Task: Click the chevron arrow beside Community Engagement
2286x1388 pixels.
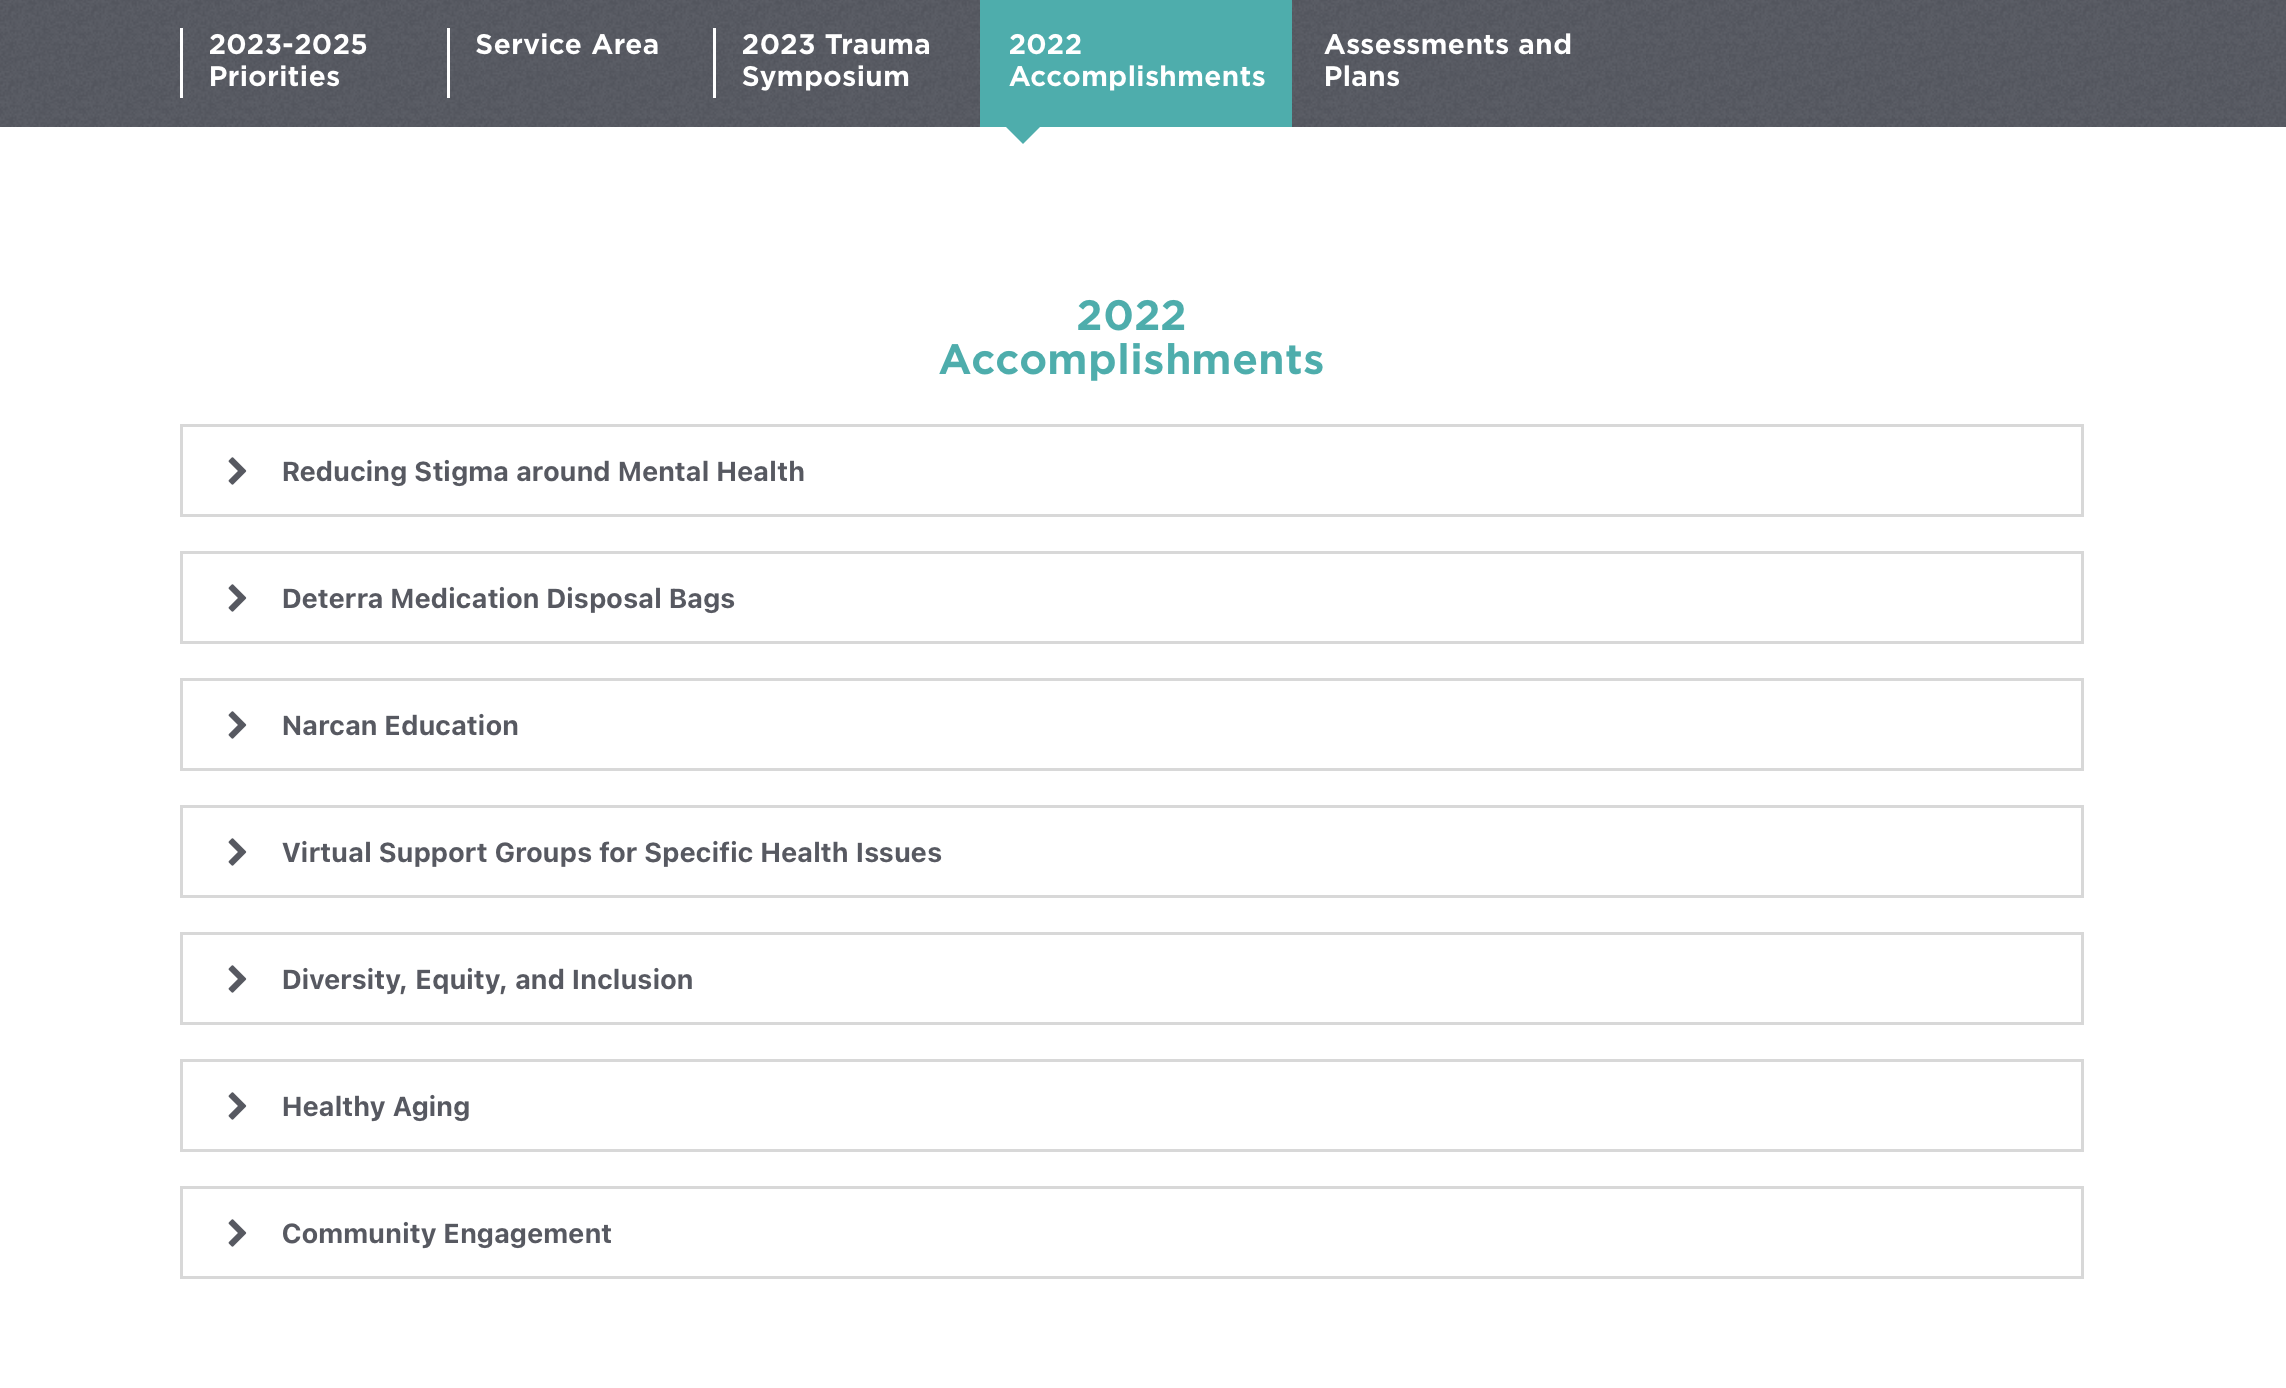Action: [237, 1233]
